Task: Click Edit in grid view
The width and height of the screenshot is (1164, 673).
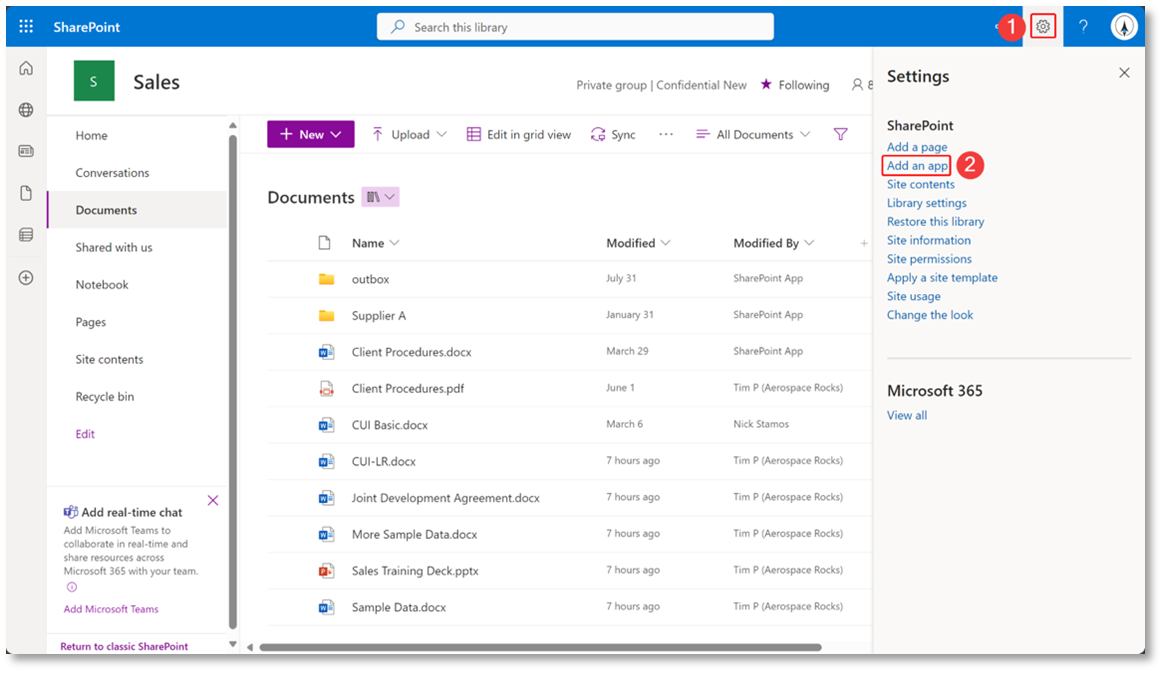Action: tap(519, 134)
